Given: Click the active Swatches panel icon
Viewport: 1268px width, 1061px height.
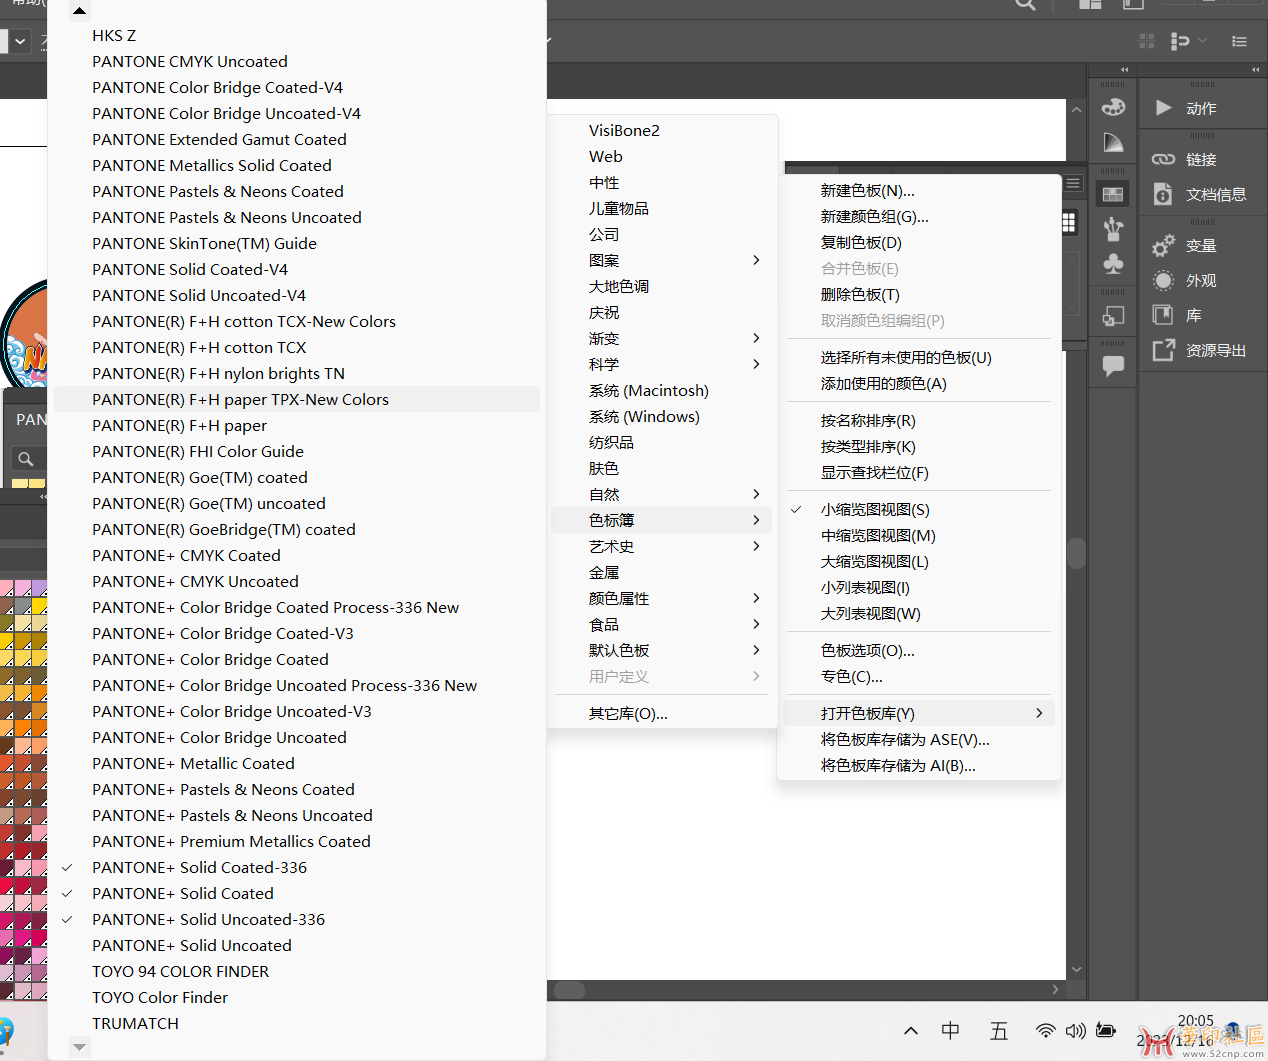Looking at the screenshot, I should tap(1113, 194).
